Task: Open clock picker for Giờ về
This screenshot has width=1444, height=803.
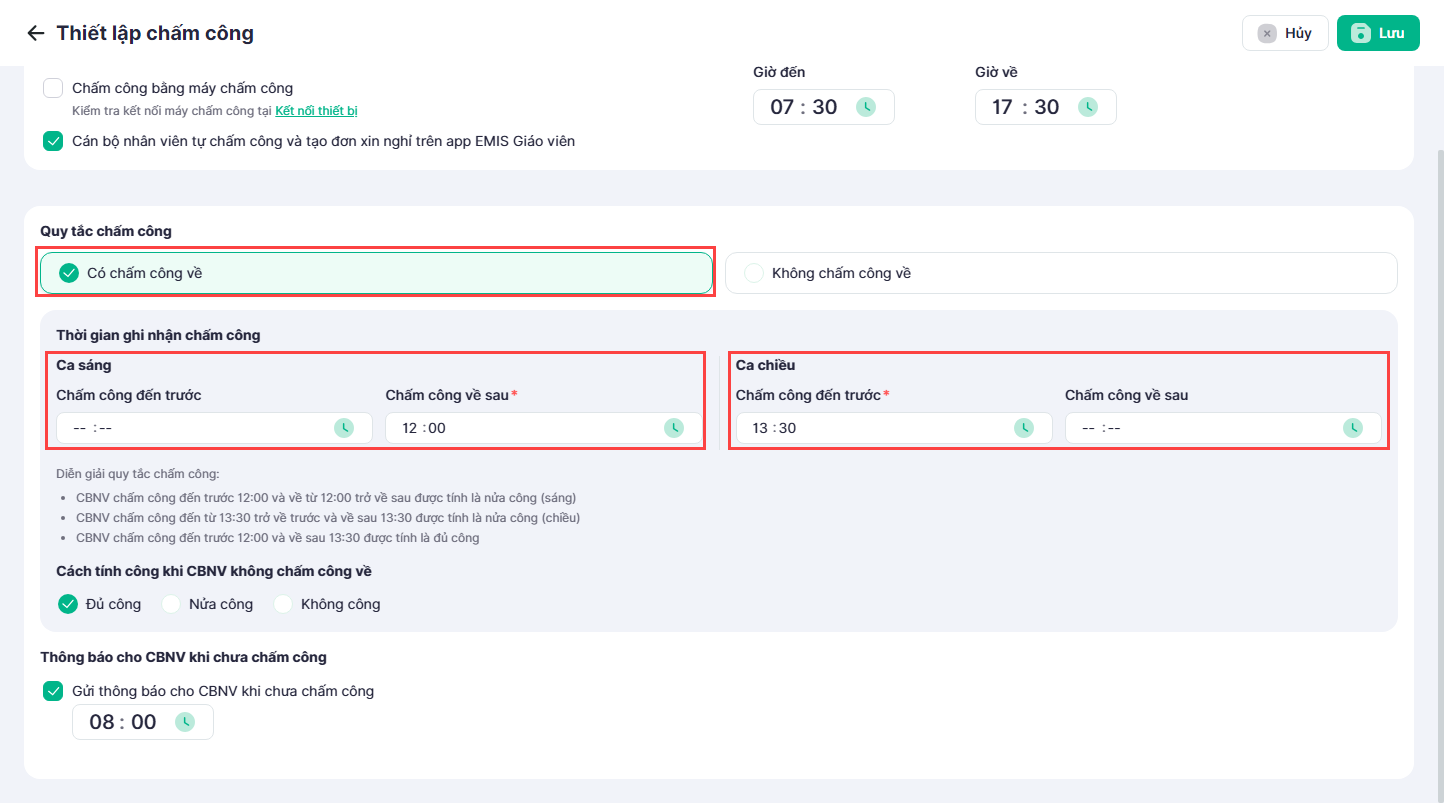Action: click(1088, 107)
